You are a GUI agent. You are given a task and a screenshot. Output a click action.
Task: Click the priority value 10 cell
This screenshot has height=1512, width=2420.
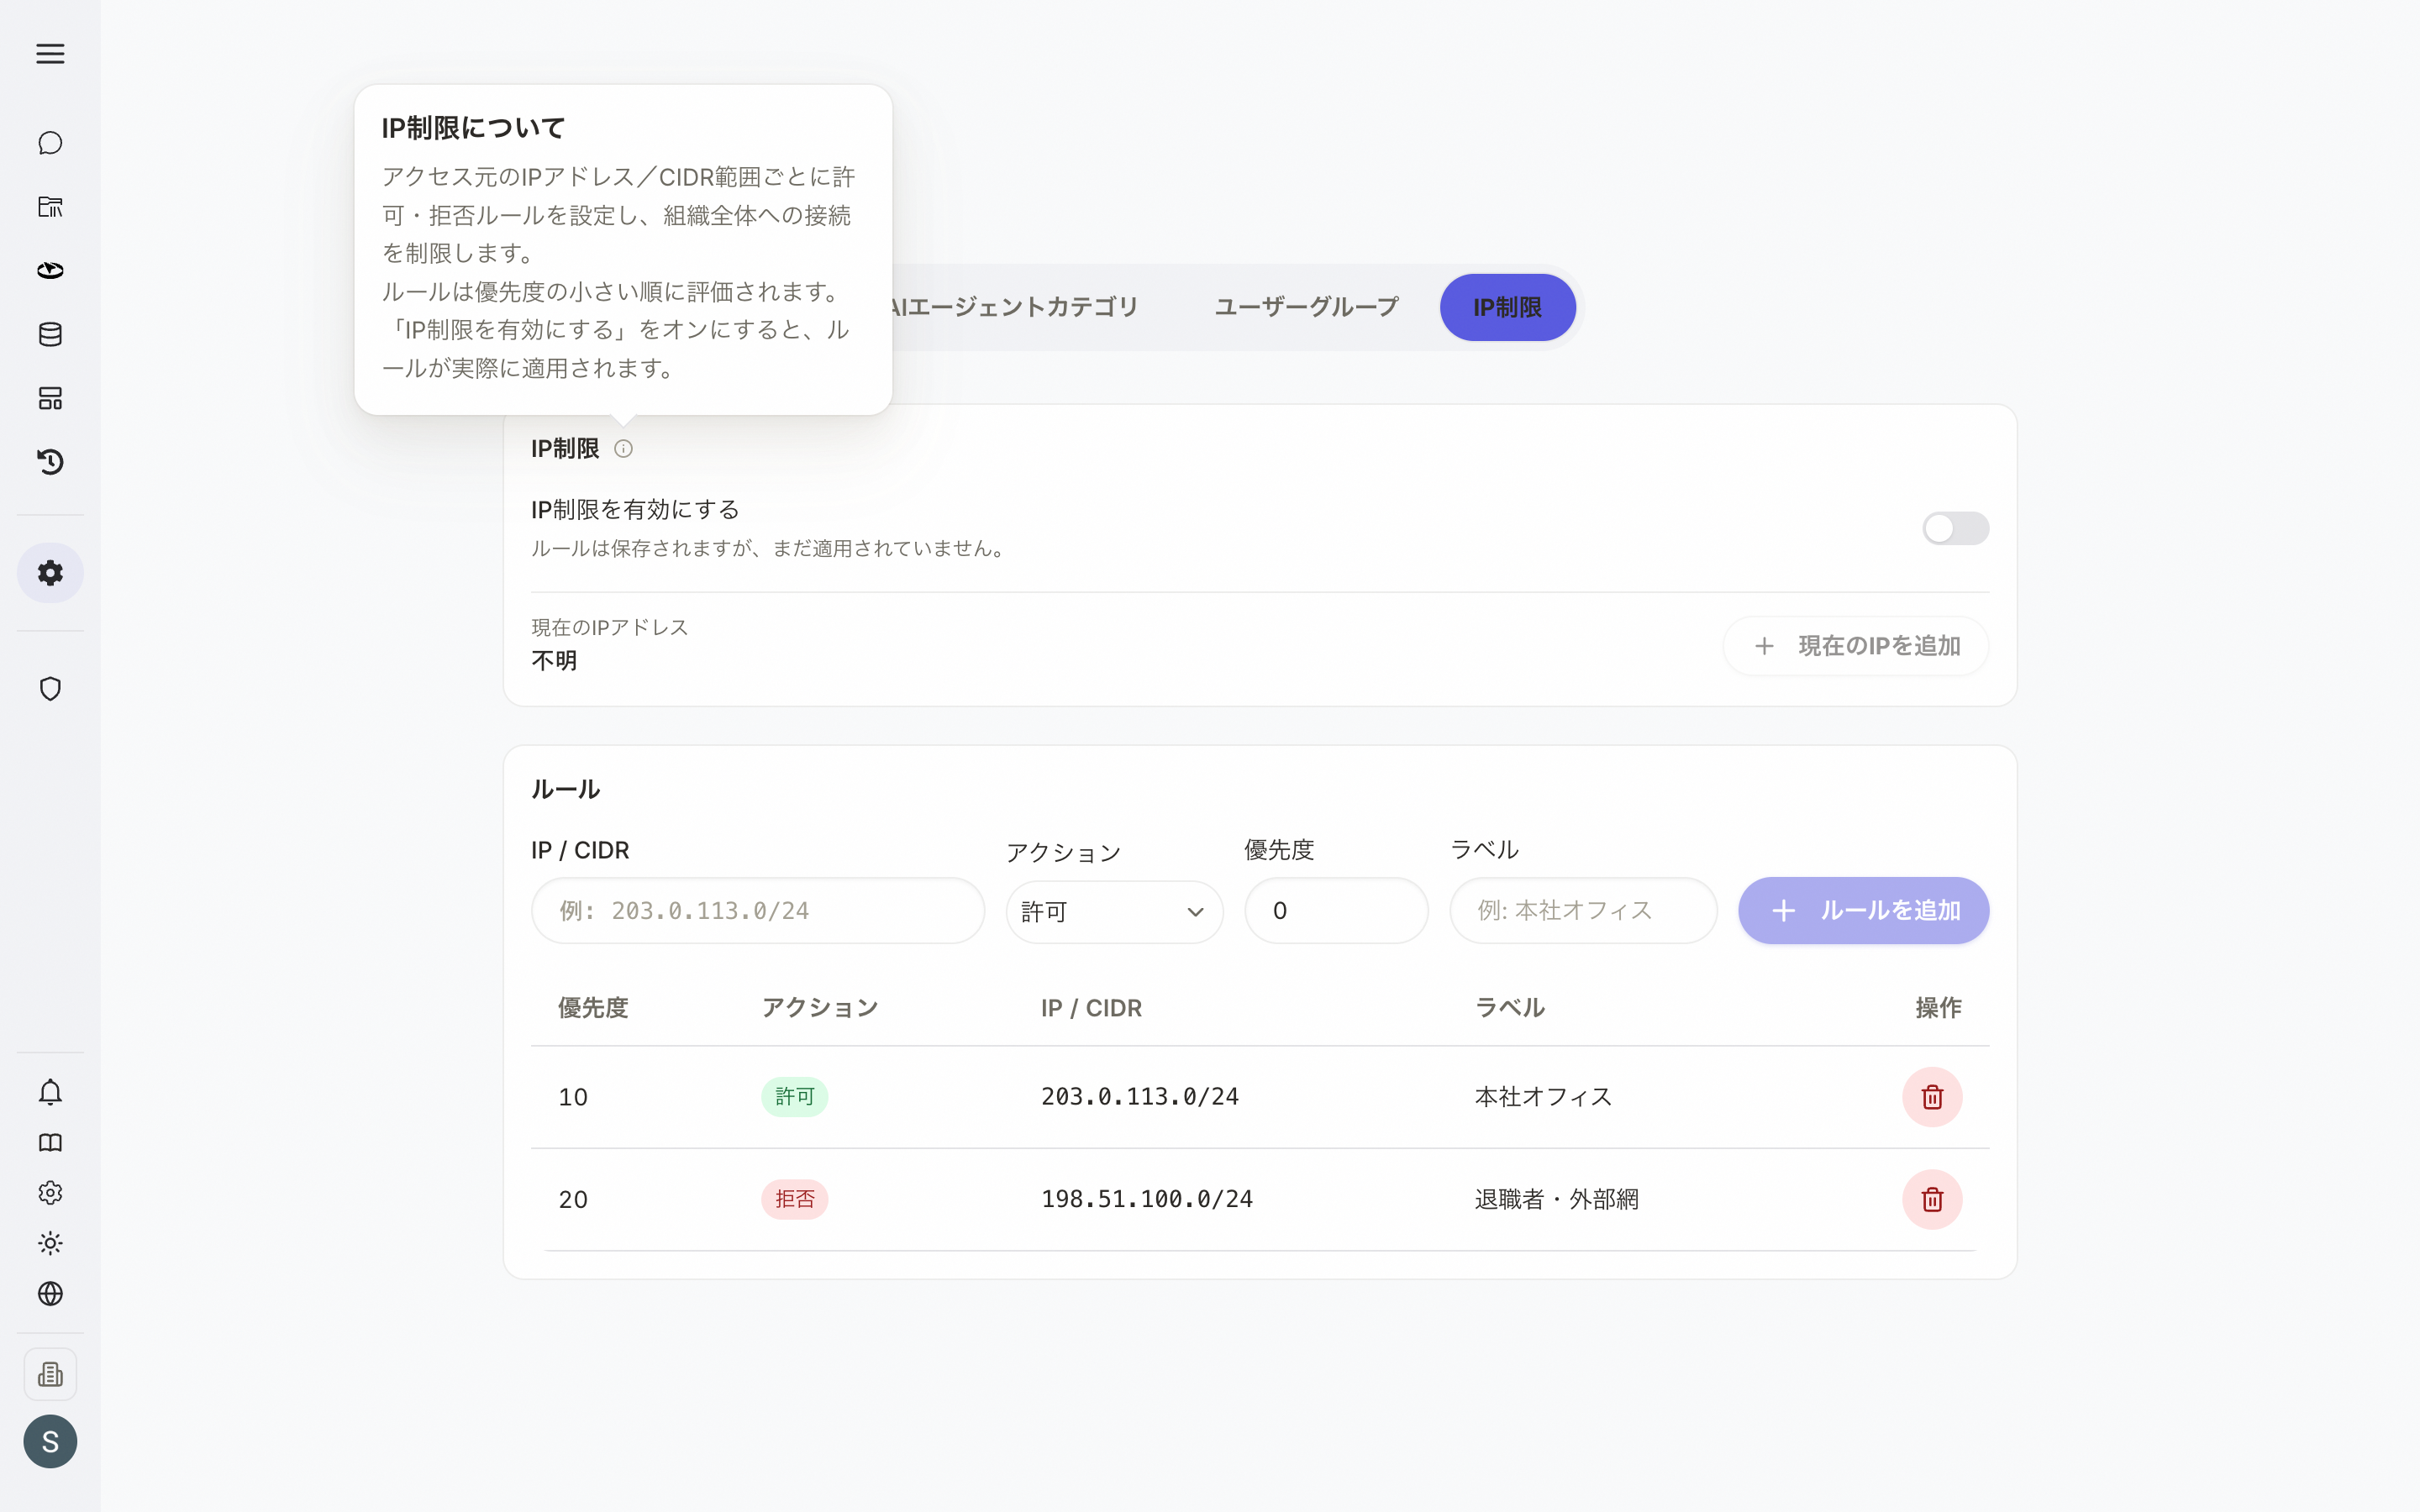(573, 1097)
